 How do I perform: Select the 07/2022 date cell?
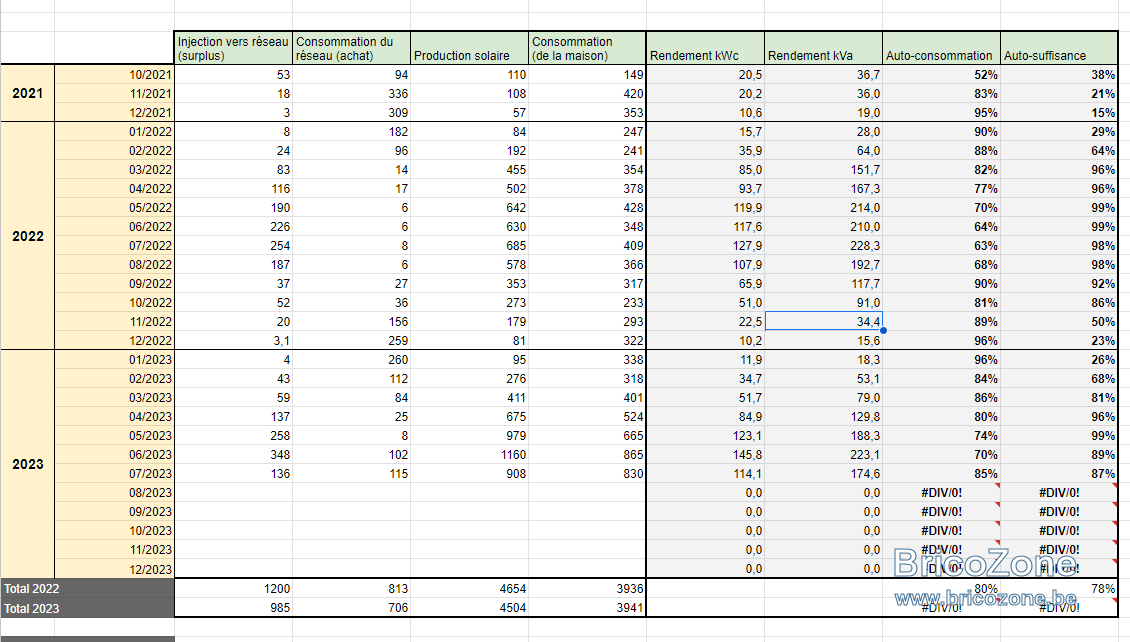[x=115, y=246]
